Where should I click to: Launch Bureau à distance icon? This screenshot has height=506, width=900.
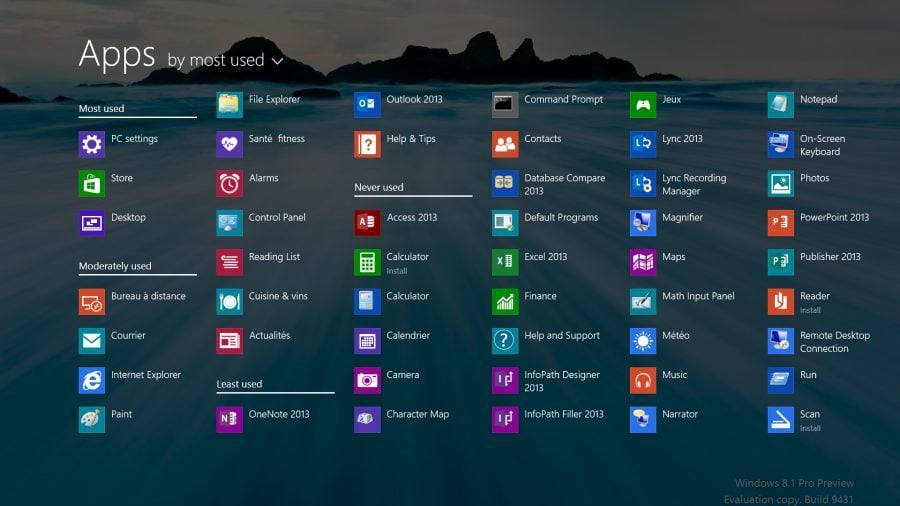click(x=92, y=302)
